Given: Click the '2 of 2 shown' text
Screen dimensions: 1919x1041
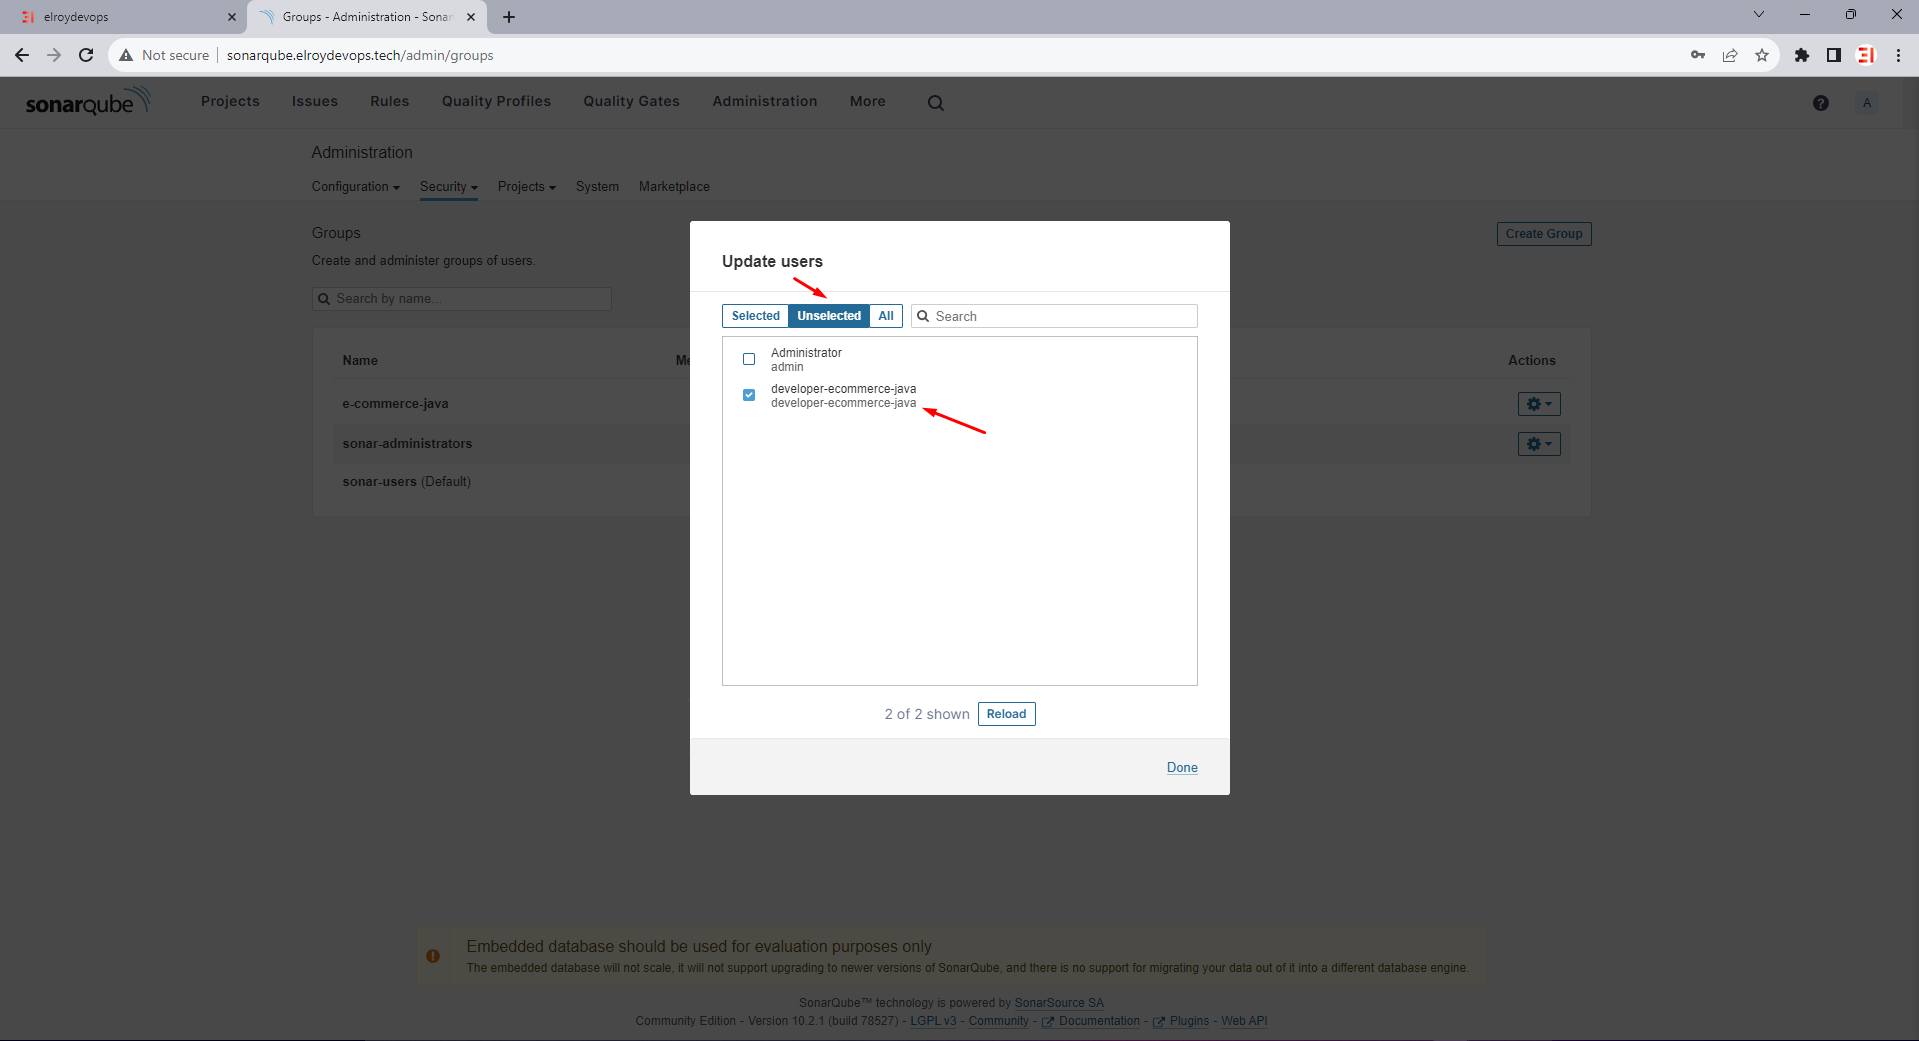Looking at the screenshot, I should pyautogui.click(x=927, y=714).
